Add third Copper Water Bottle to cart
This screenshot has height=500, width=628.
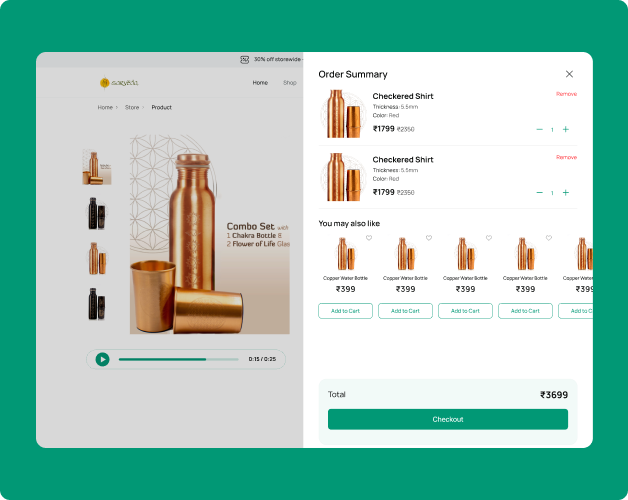pos(465,311)
